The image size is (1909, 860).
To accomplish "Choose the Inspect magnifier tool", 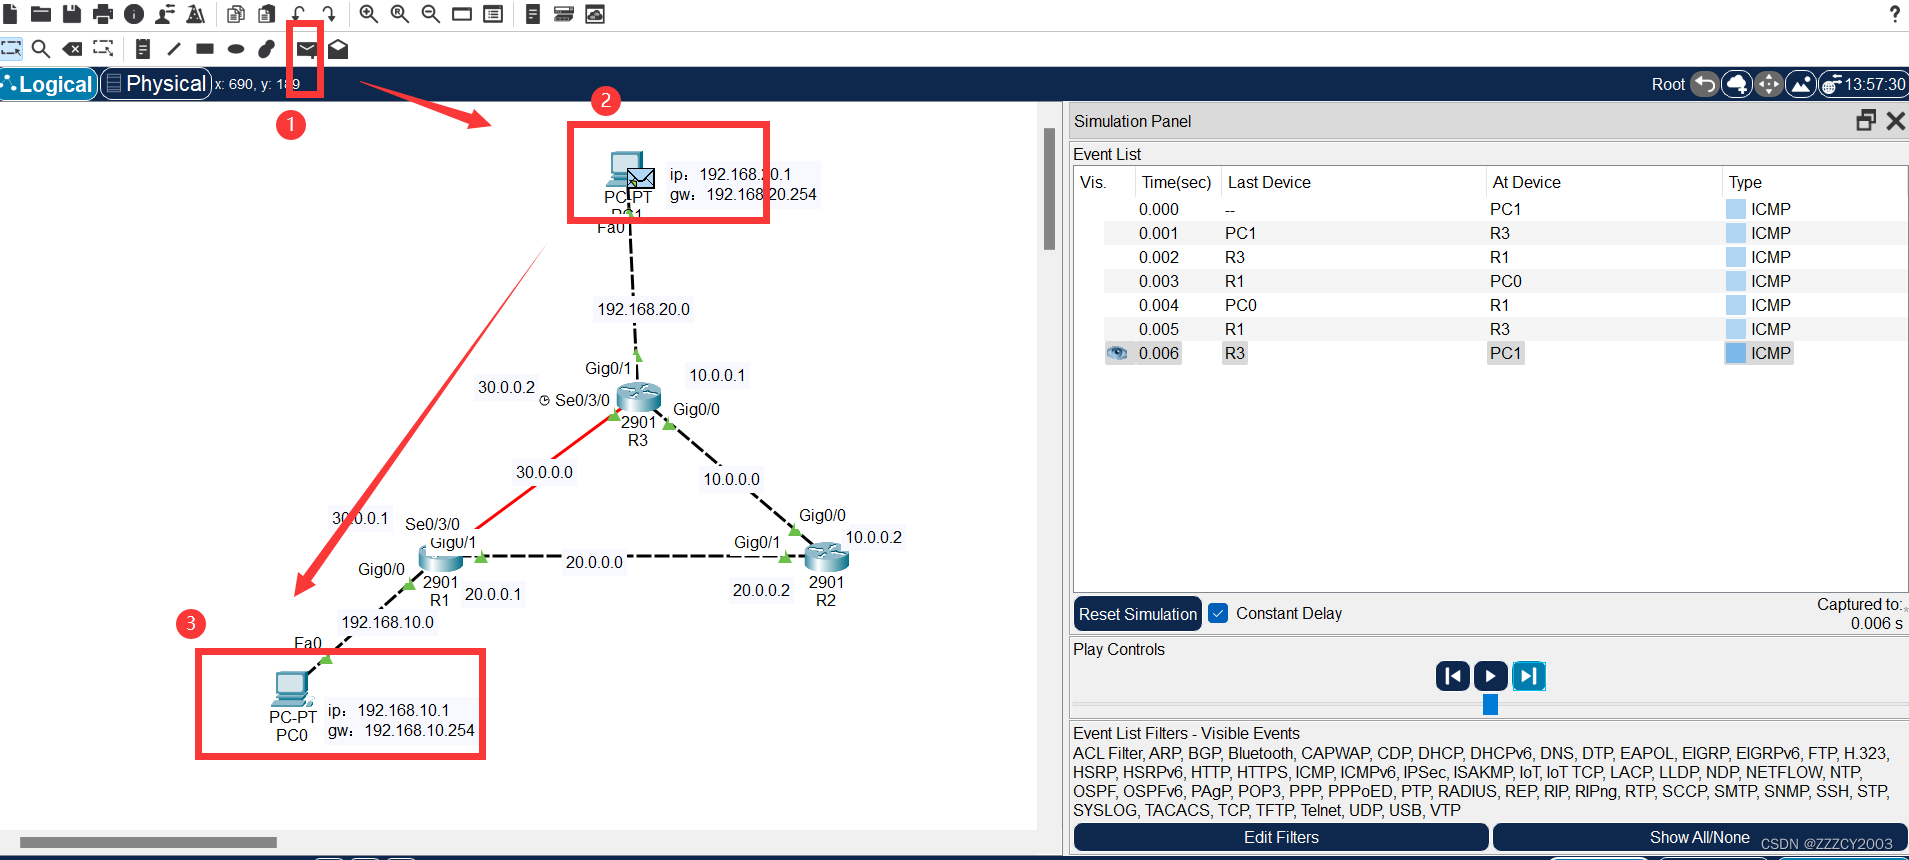I will (41, 49).
